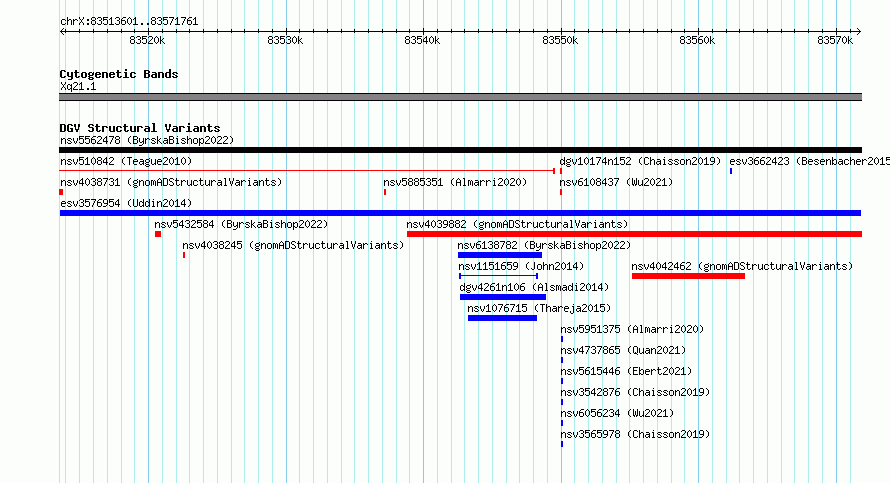The height and width of the screenshot is (483, 890).
Task: Click the nsv4737865 (Quan2021) label
Action: pyautogui.click(x=623, y=350)
